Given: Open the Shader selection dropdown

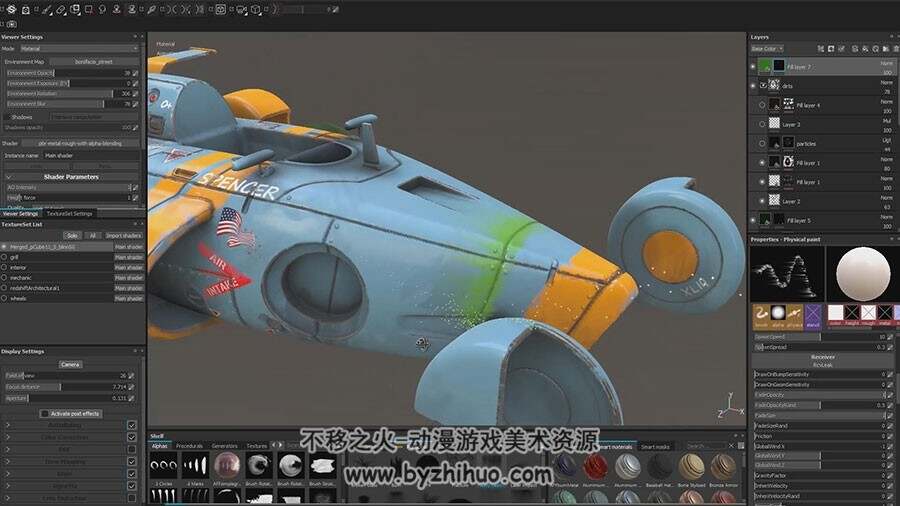Looking at the screenshot, I should pos(80,143).
